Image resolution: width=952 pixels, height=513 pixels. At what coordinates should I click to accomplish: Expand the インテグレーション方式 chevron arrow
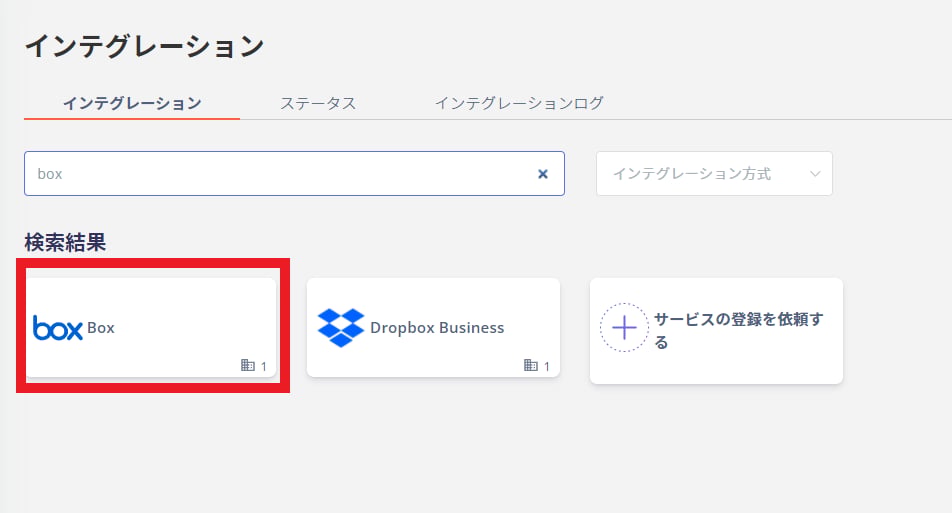pos(815,174)
